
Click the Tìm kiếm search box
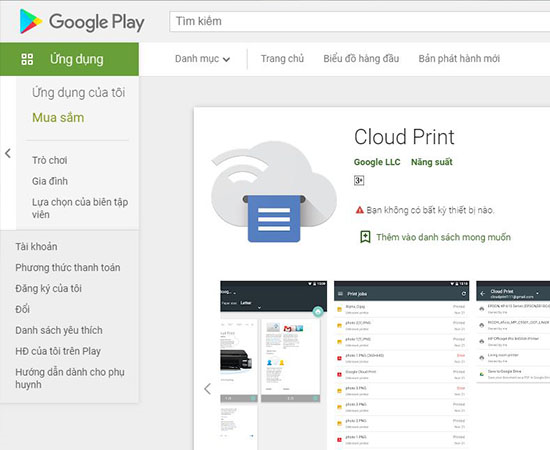pyautogui.click(x=360, y=21)
